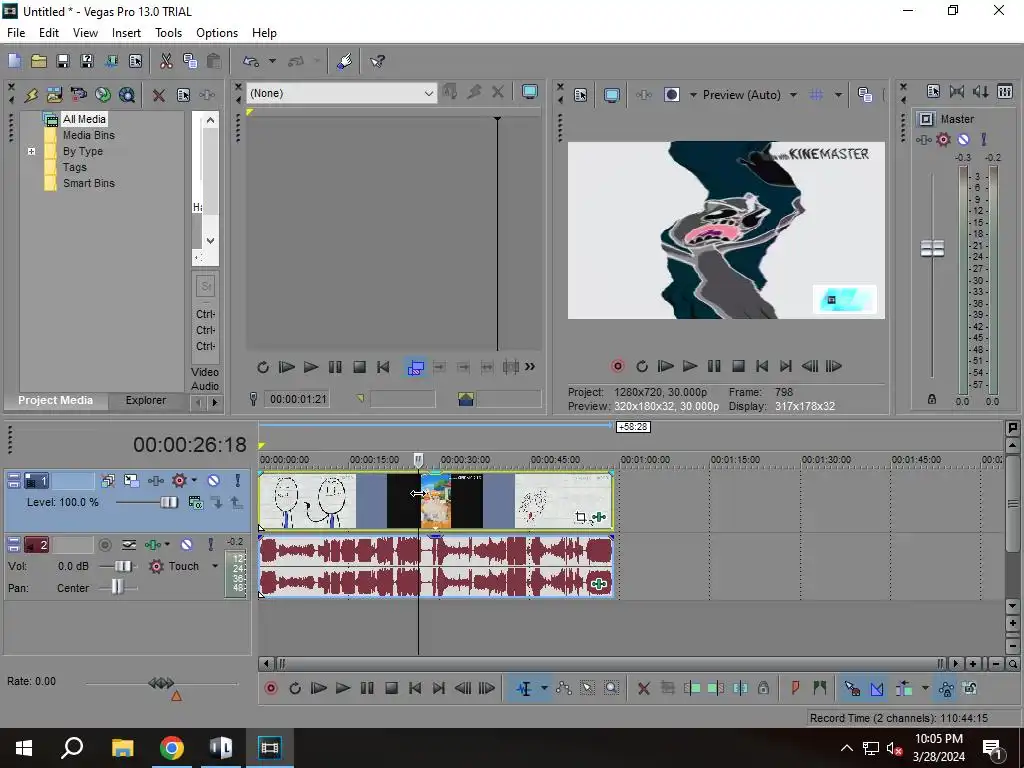Click the New project icon

pyautogui.click(x=14, y=61)
